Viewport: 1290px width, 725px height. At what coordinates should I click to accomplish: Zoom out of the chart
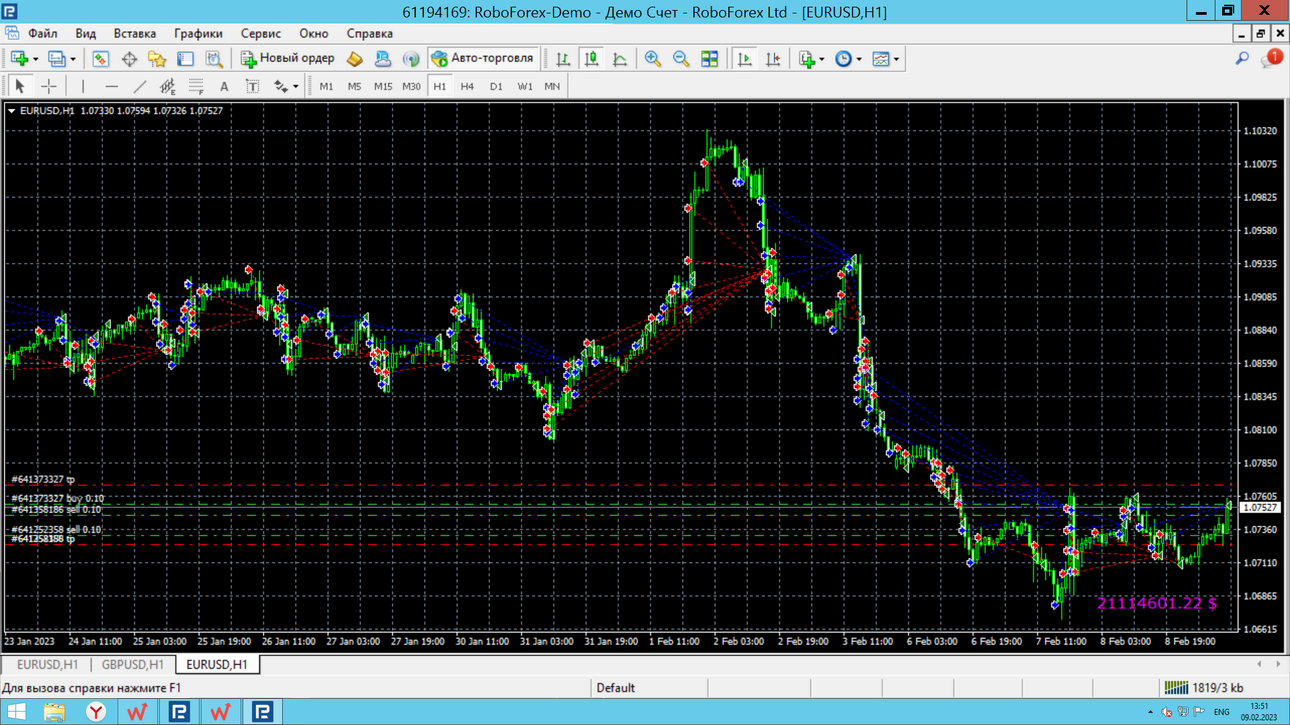(x=681, y=59)
